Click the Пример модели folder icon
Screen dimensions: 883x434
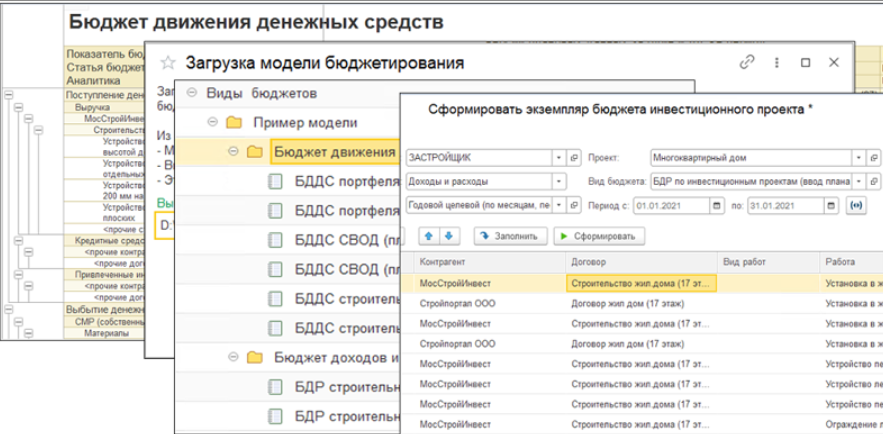coord(234,123)
